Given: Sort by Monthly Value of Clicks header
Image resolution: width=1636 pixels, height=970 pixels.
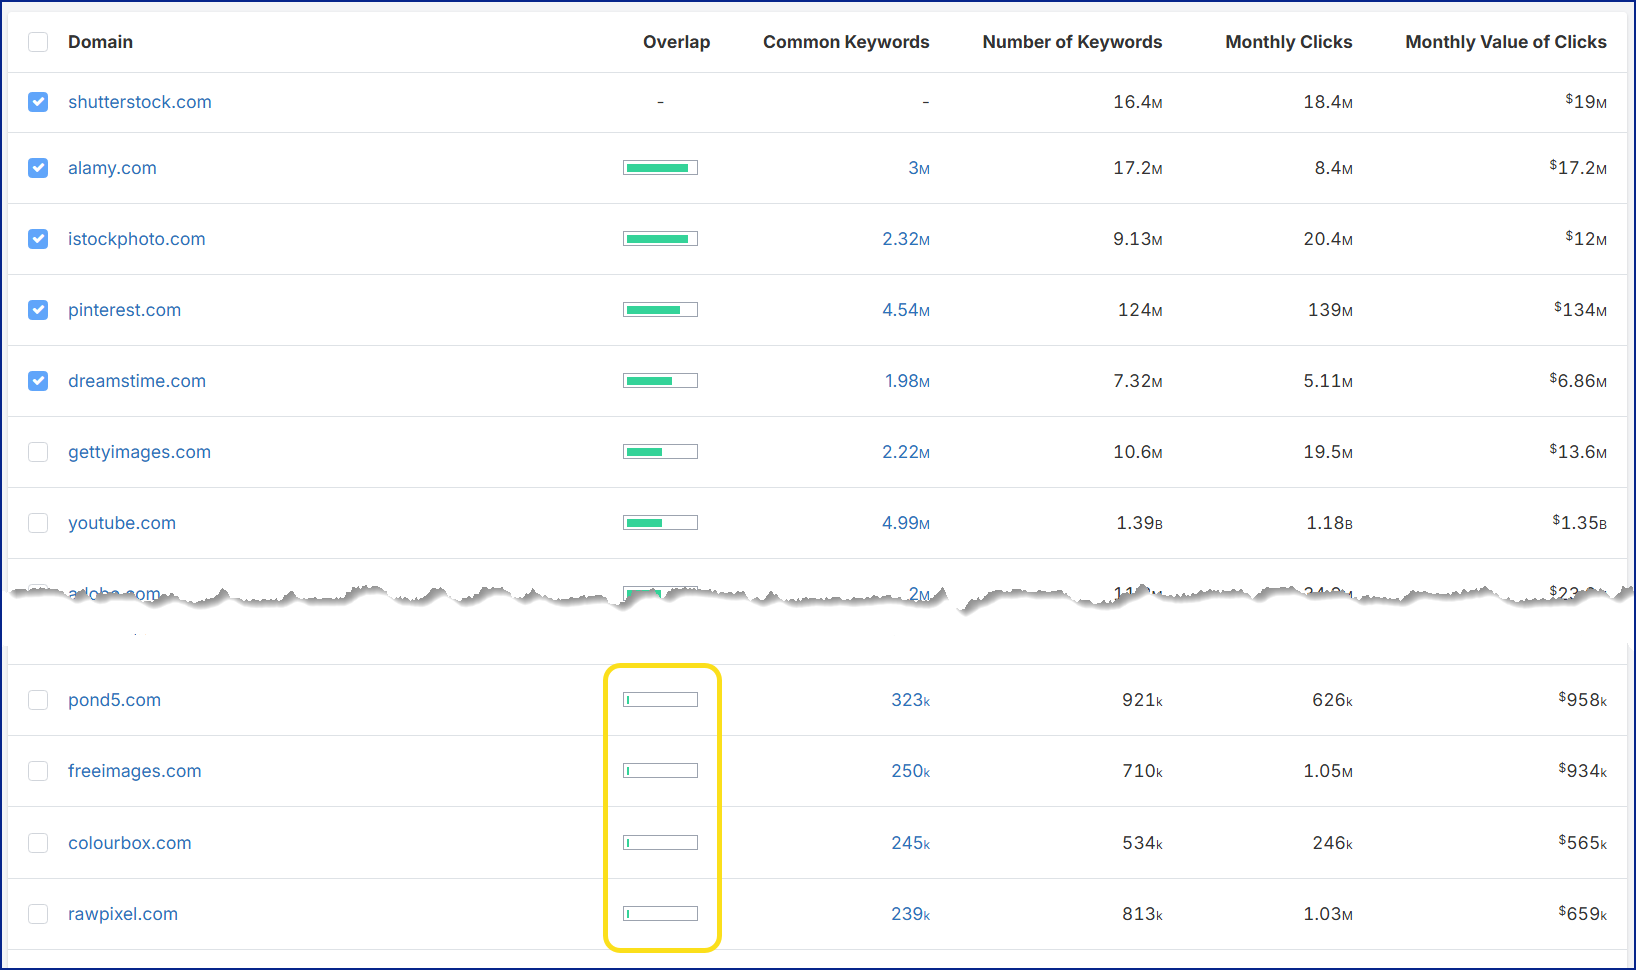Looking at the screenshot, I should pos(1506,42).
